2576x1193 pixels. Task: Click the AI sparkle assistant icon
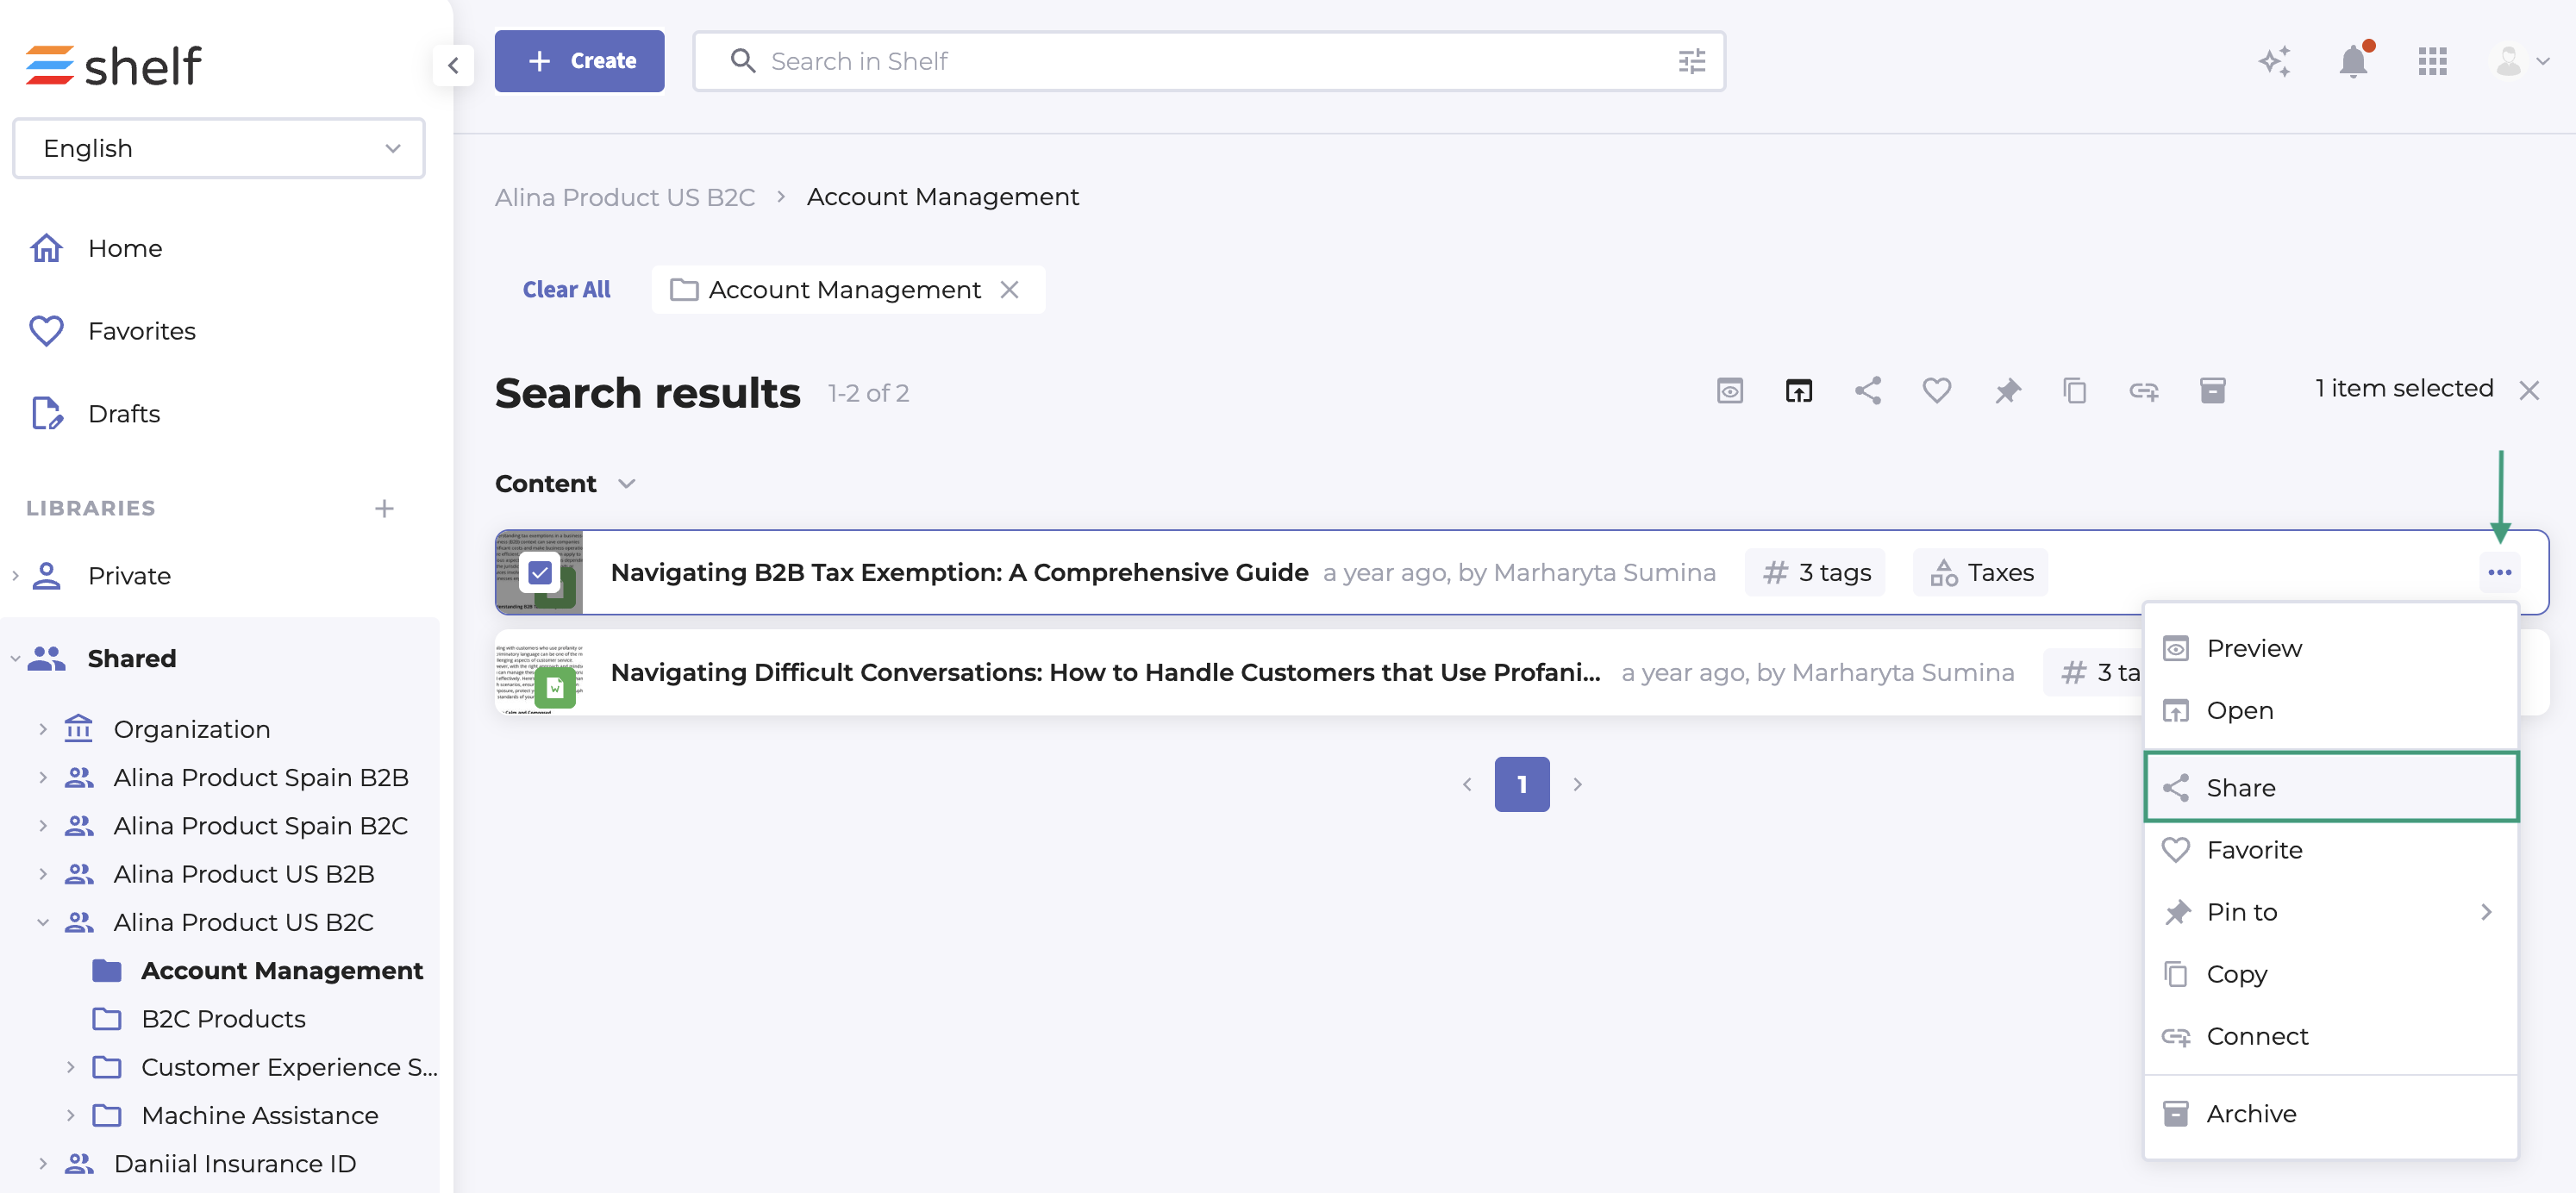tap(2274, 62)
